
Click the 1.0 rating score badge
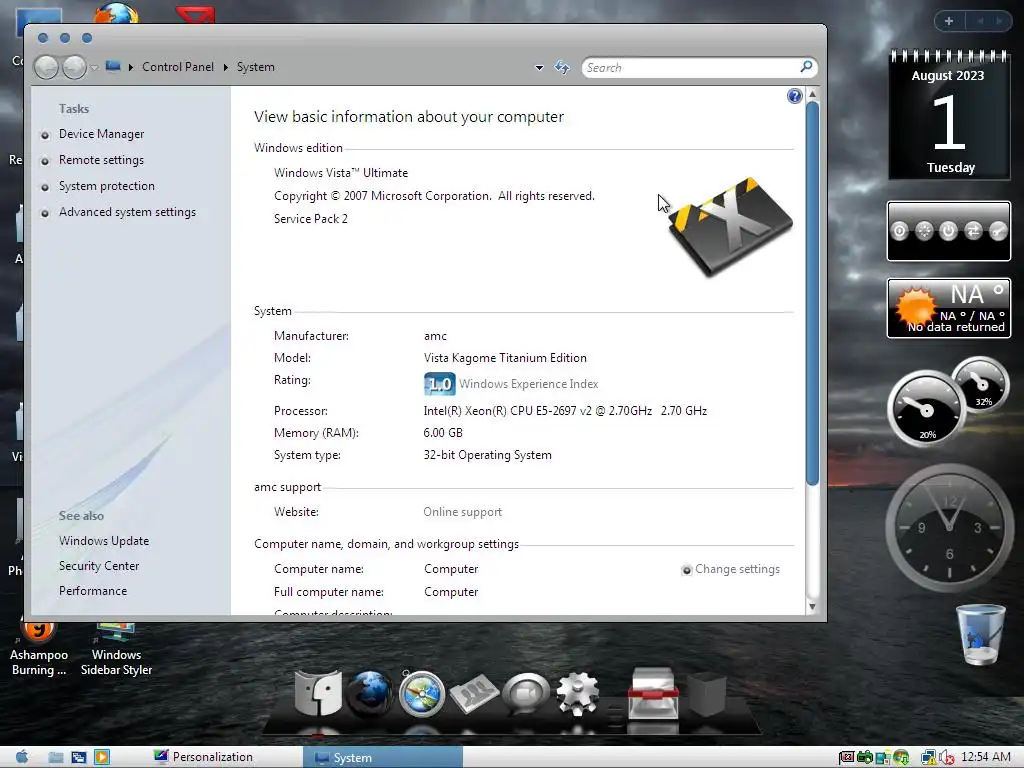(440, 384)
